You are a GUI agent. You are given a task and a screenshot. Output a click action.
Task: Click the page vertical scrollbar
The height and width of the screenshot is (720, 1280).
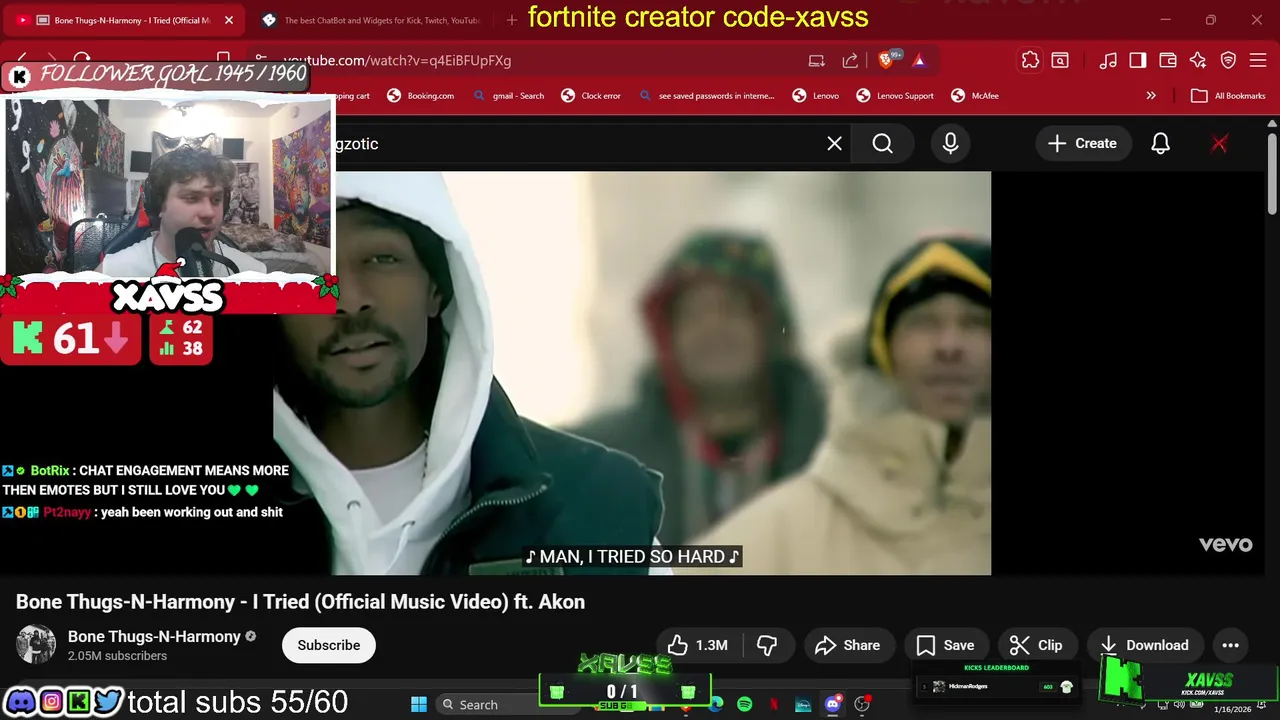1272,174
